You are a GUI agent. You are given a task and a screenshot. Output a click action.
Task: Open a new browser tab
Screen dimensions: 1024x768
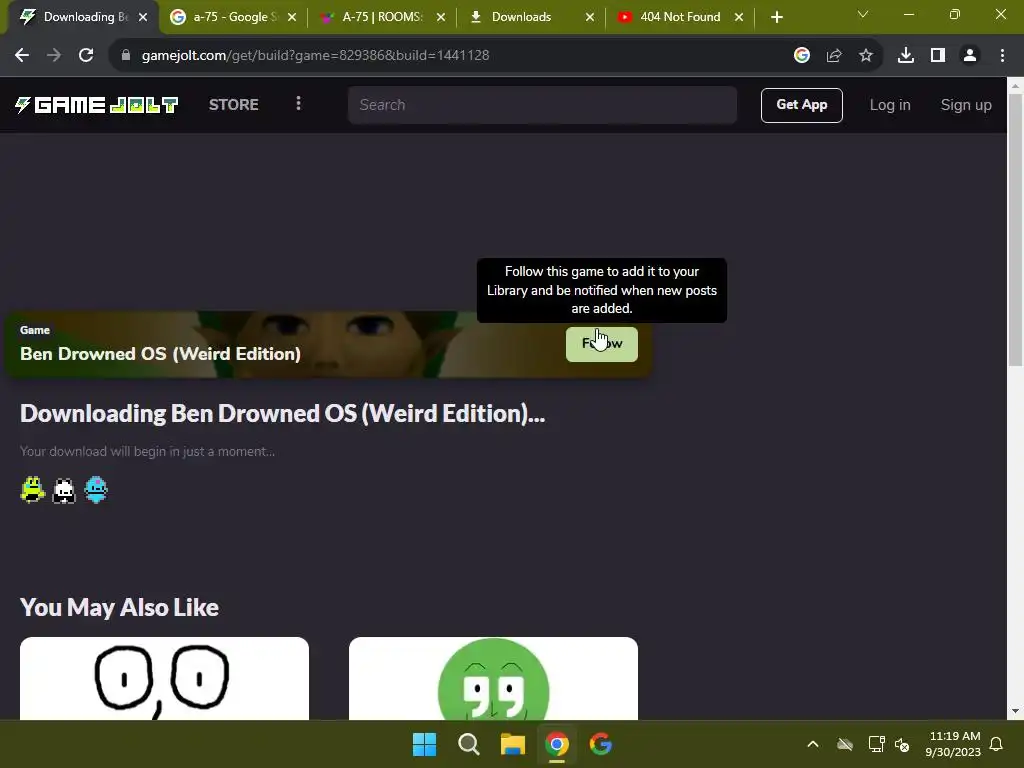776,17
